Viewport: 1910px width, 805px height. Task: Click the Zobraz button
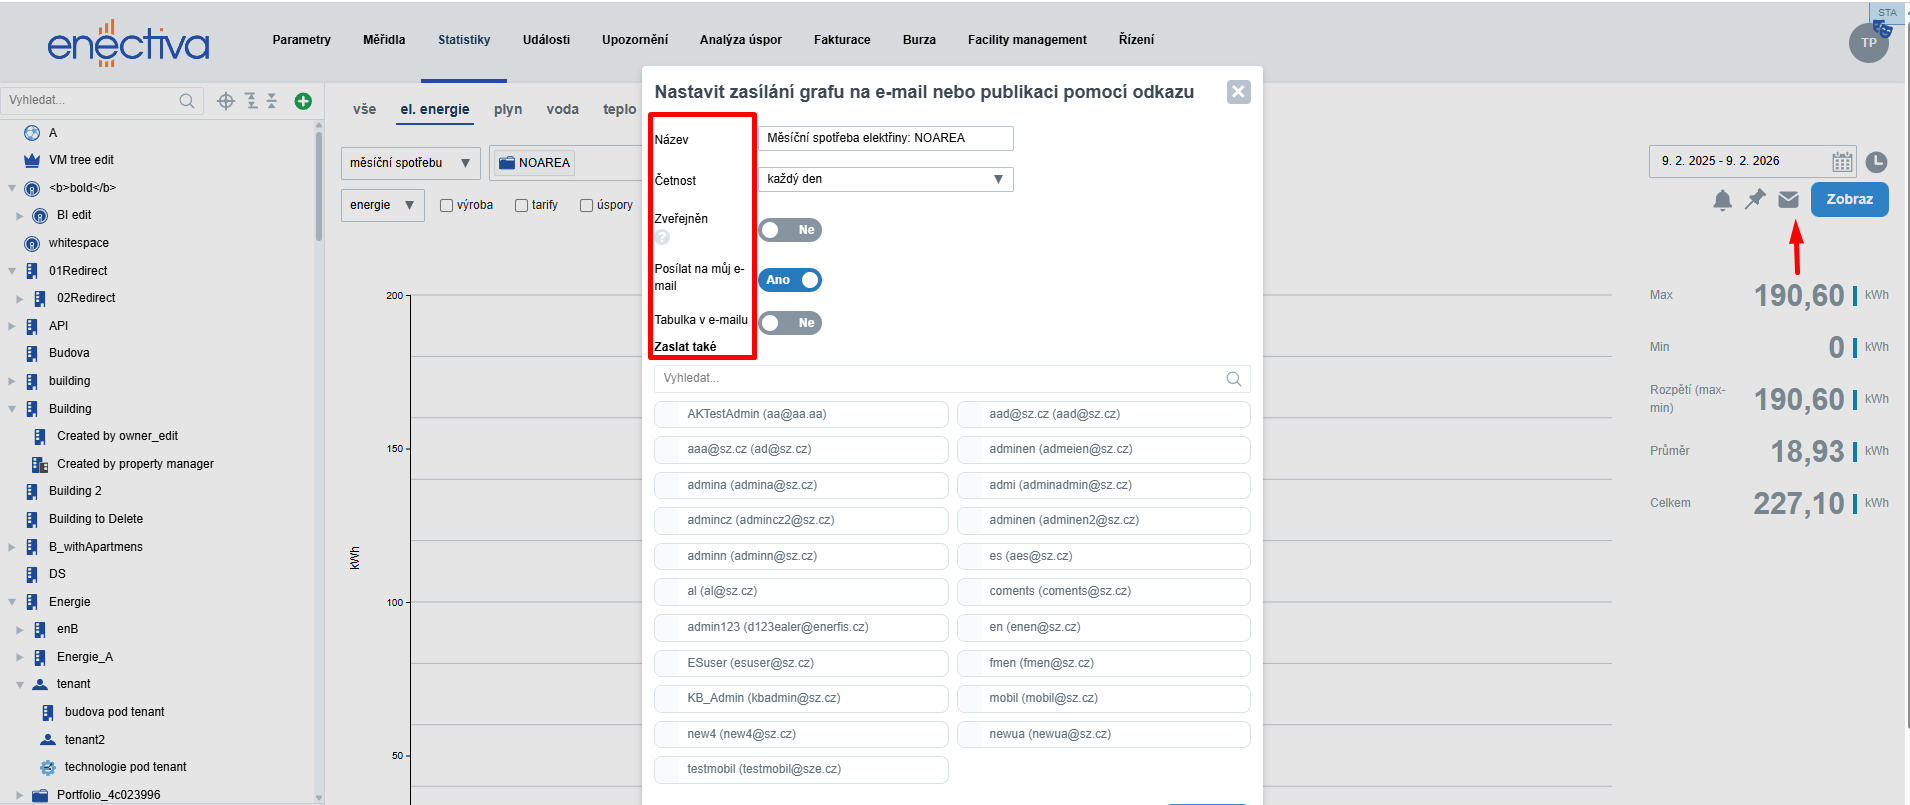click(x=1849, y=199)
